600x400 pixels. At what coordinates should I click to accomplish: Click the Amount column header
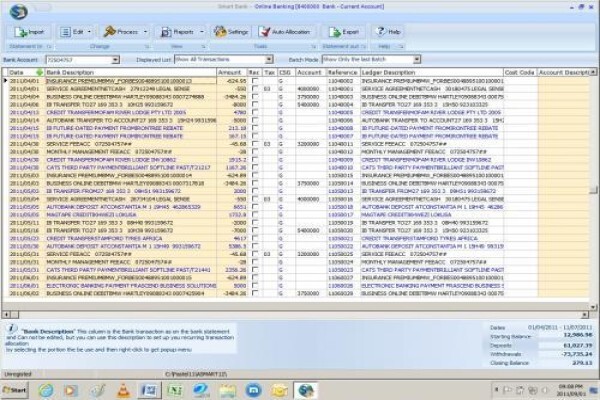coord(232,72)
